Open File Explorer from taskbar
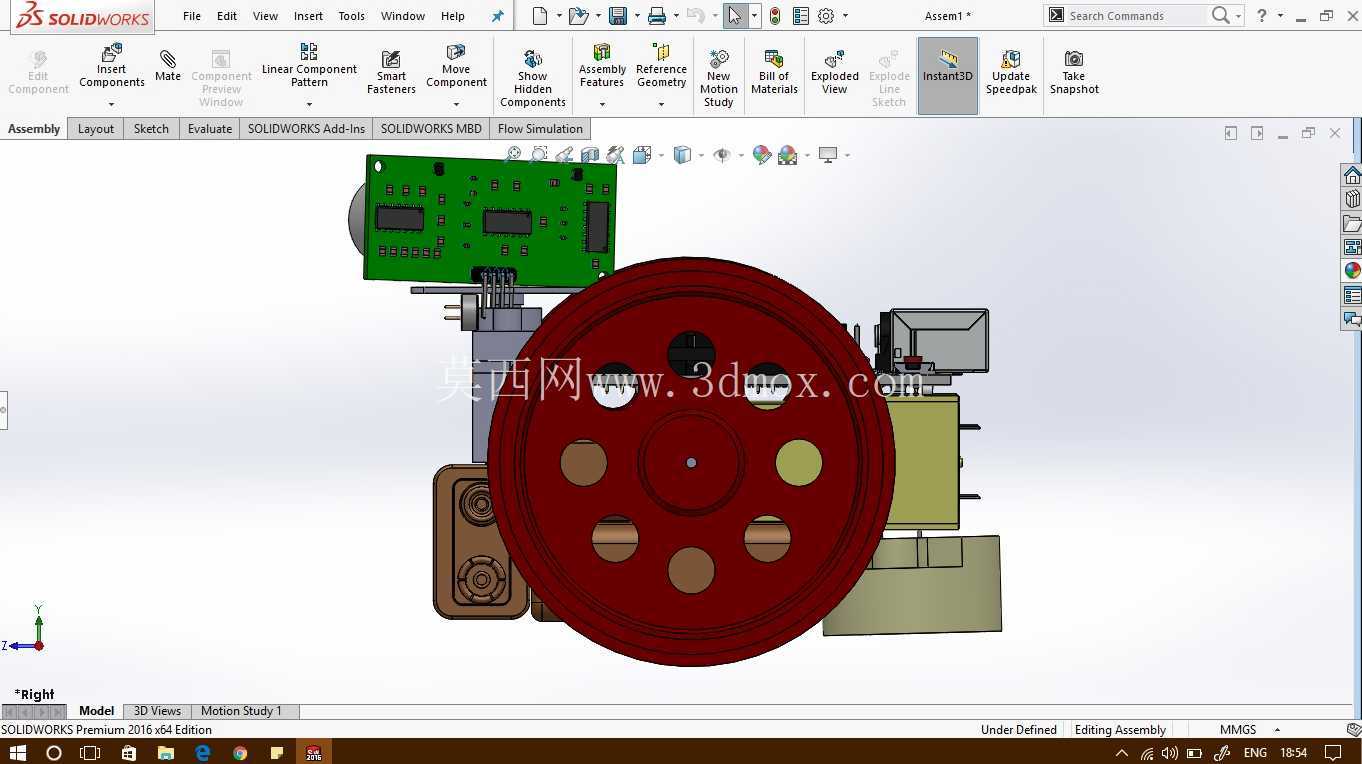This screenshot has height=764, width=1362. pos(166,752)
